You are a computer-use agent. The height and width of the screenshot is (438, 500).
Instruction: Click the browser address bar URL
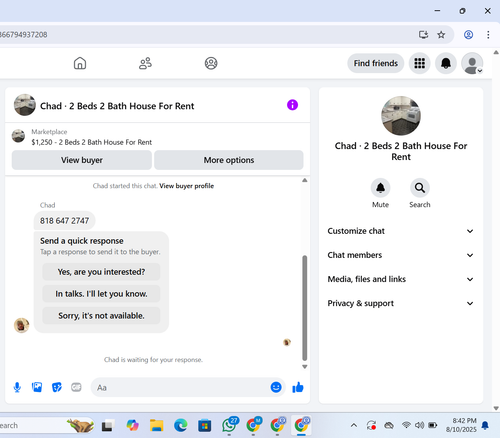point(24,34)
